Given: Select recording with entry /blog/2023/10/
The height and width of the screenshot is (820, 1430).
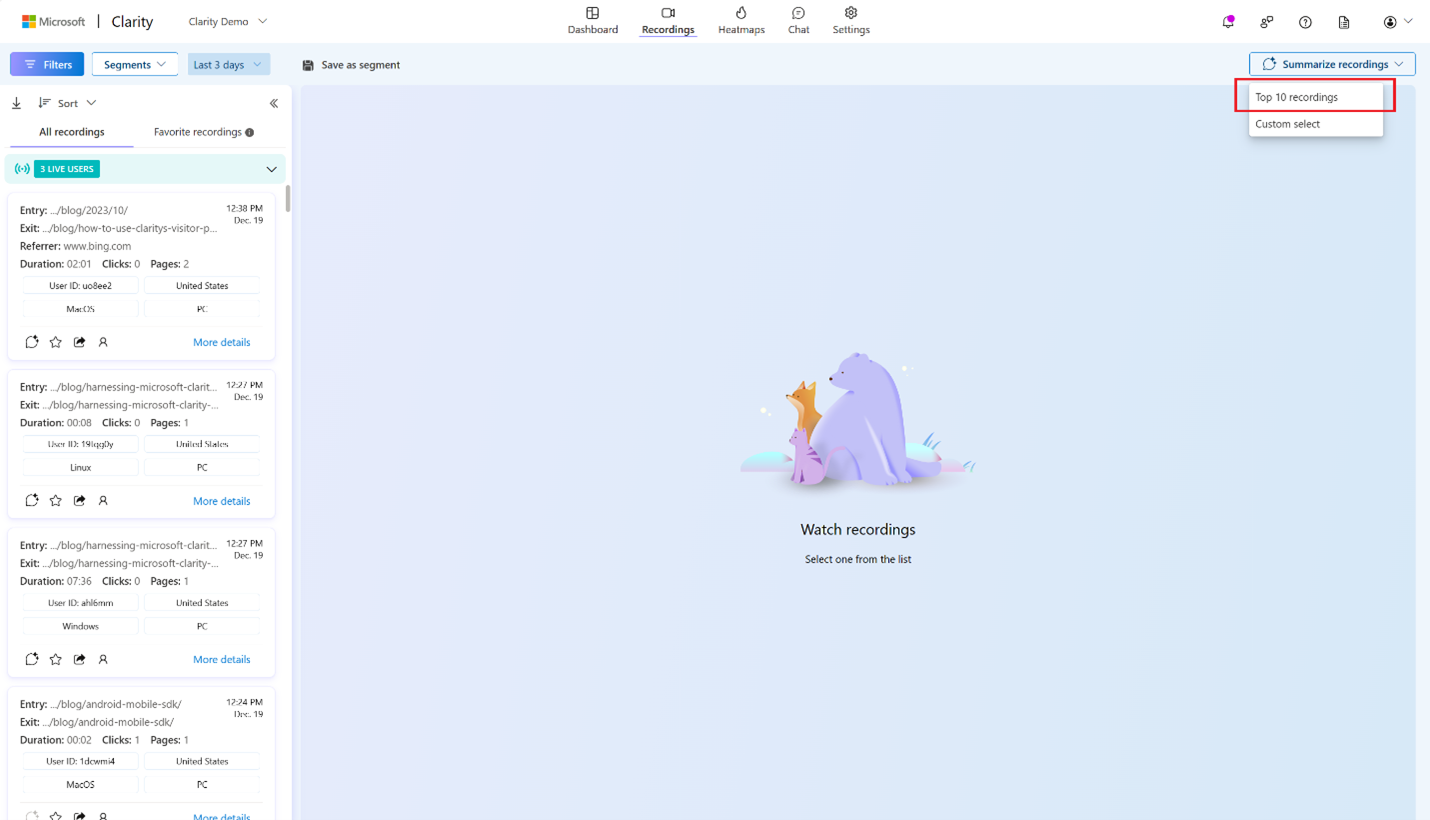Looking at the screenshot, I should pyautogui.click(x=141, y=276).
